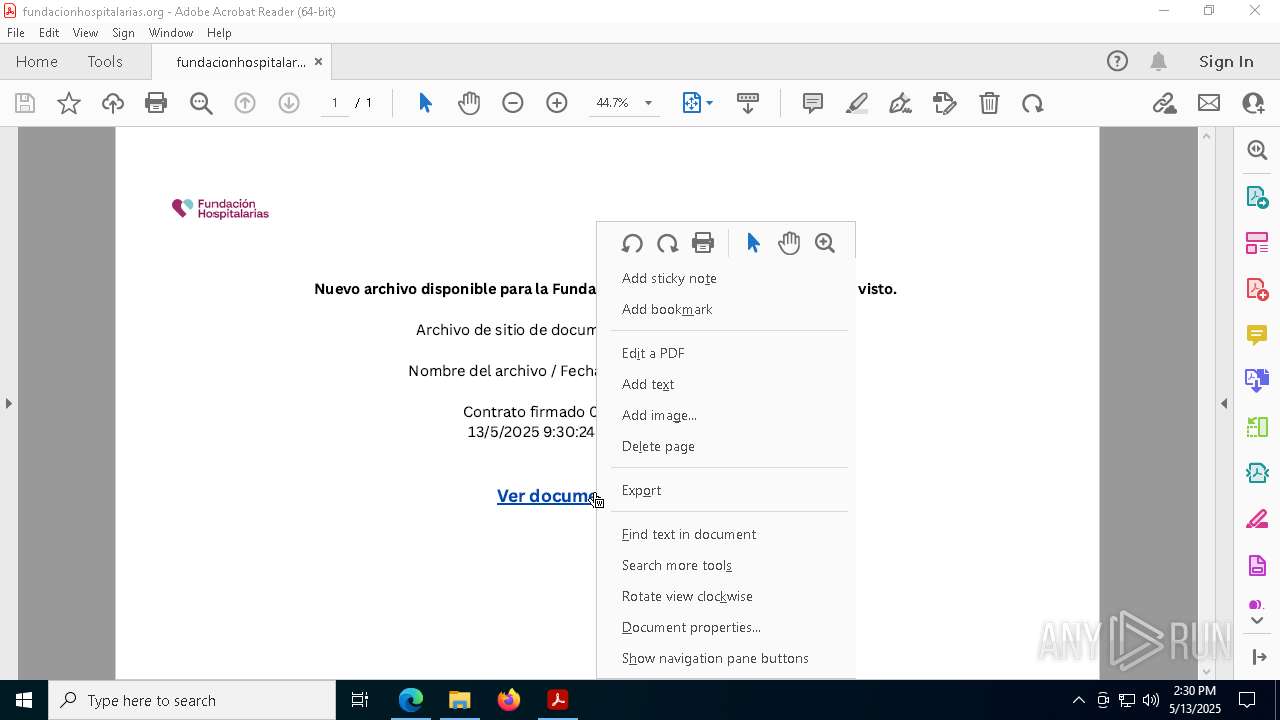Screen dimensions: 1280x720
Task: Expand the left navigation pane arrow
Action: tap(8, 403)
